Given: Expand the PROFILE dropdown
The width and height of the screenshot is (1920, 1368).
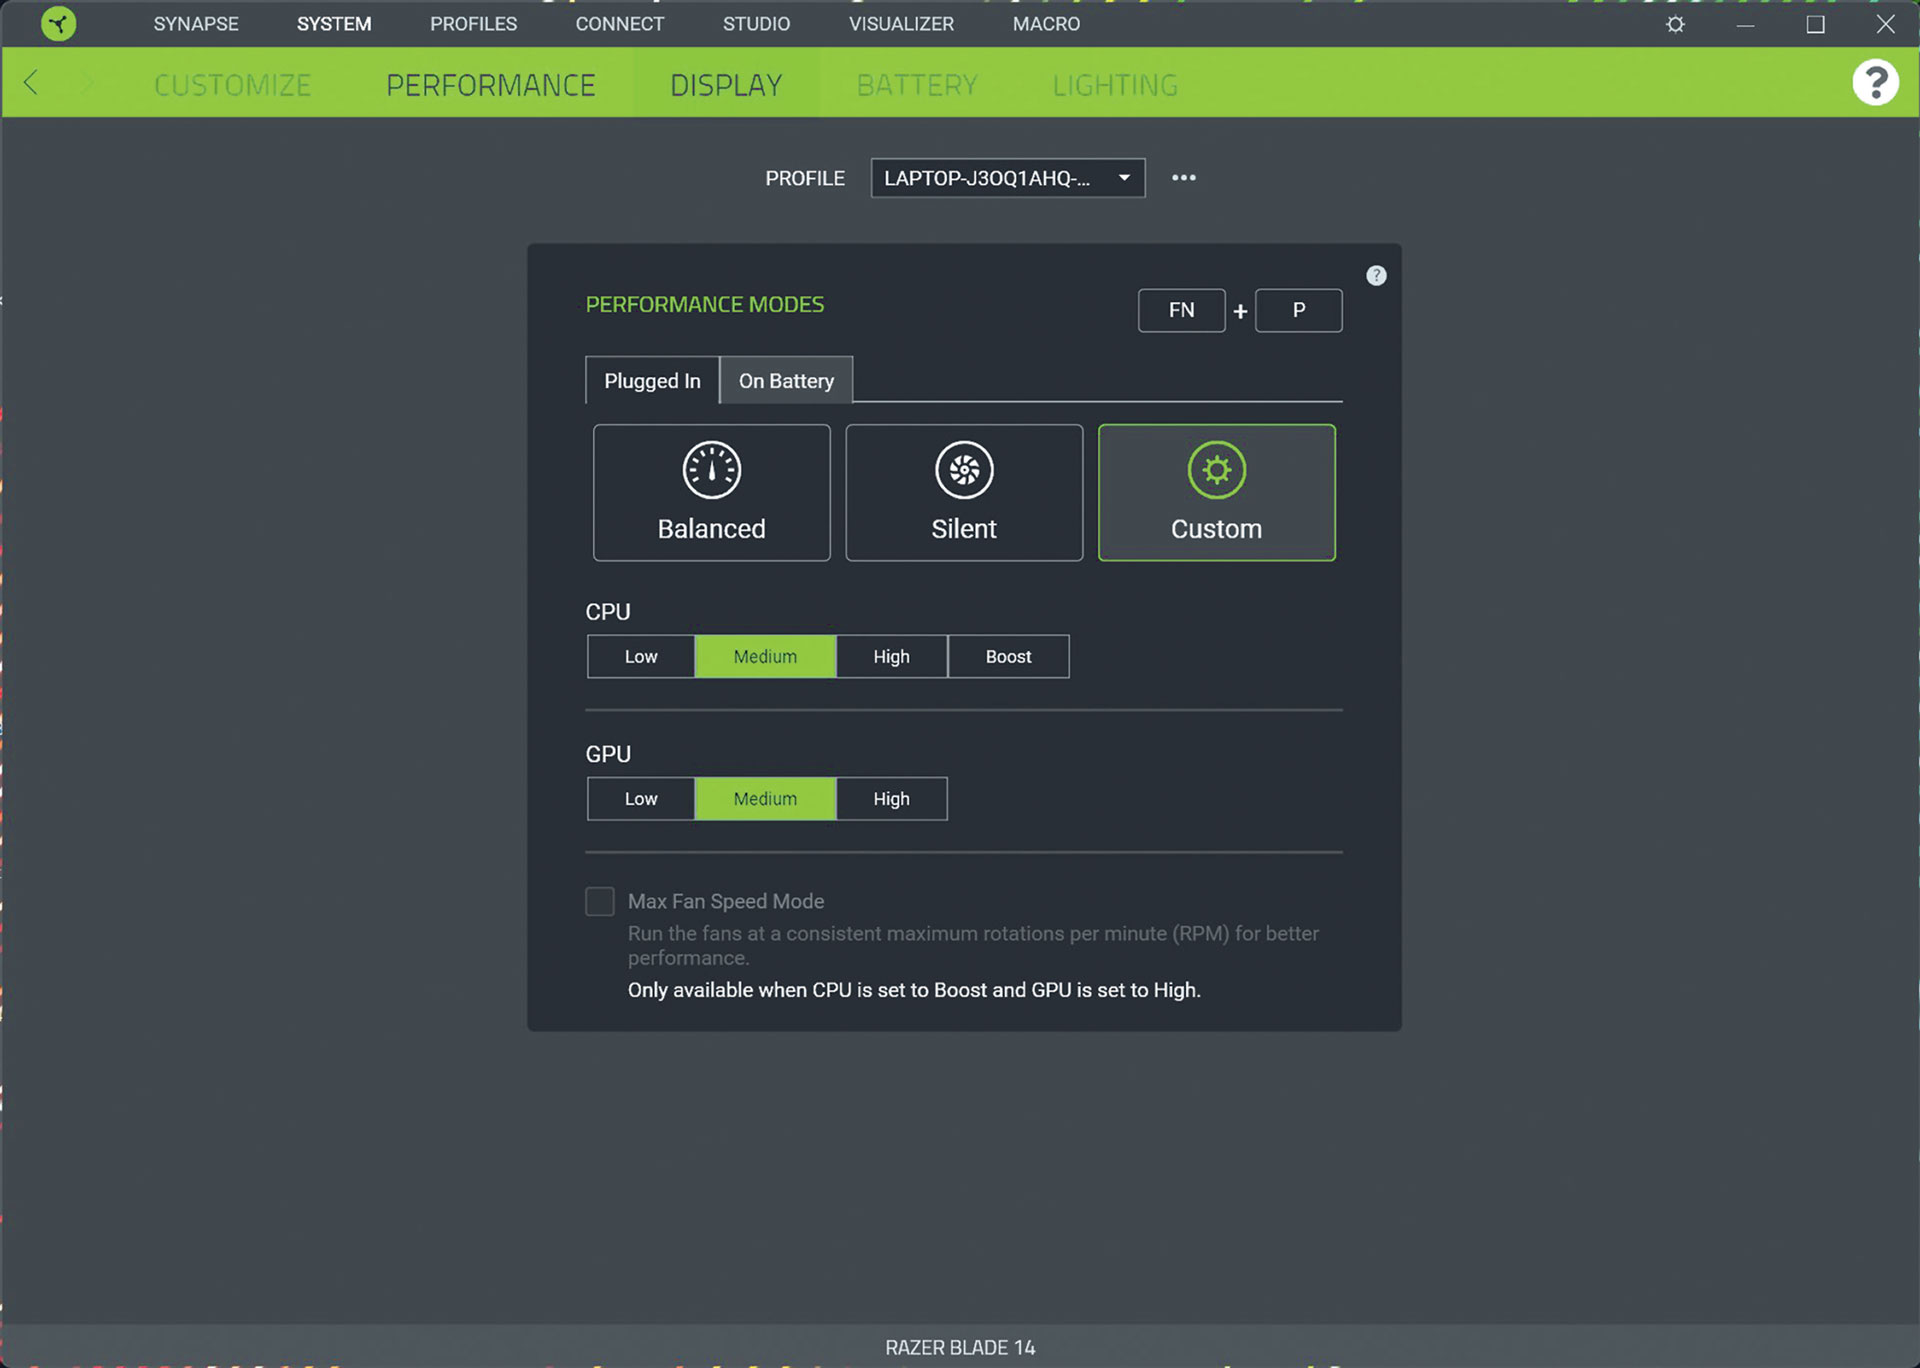Looking at the screenshot, I should [1007, 178].
